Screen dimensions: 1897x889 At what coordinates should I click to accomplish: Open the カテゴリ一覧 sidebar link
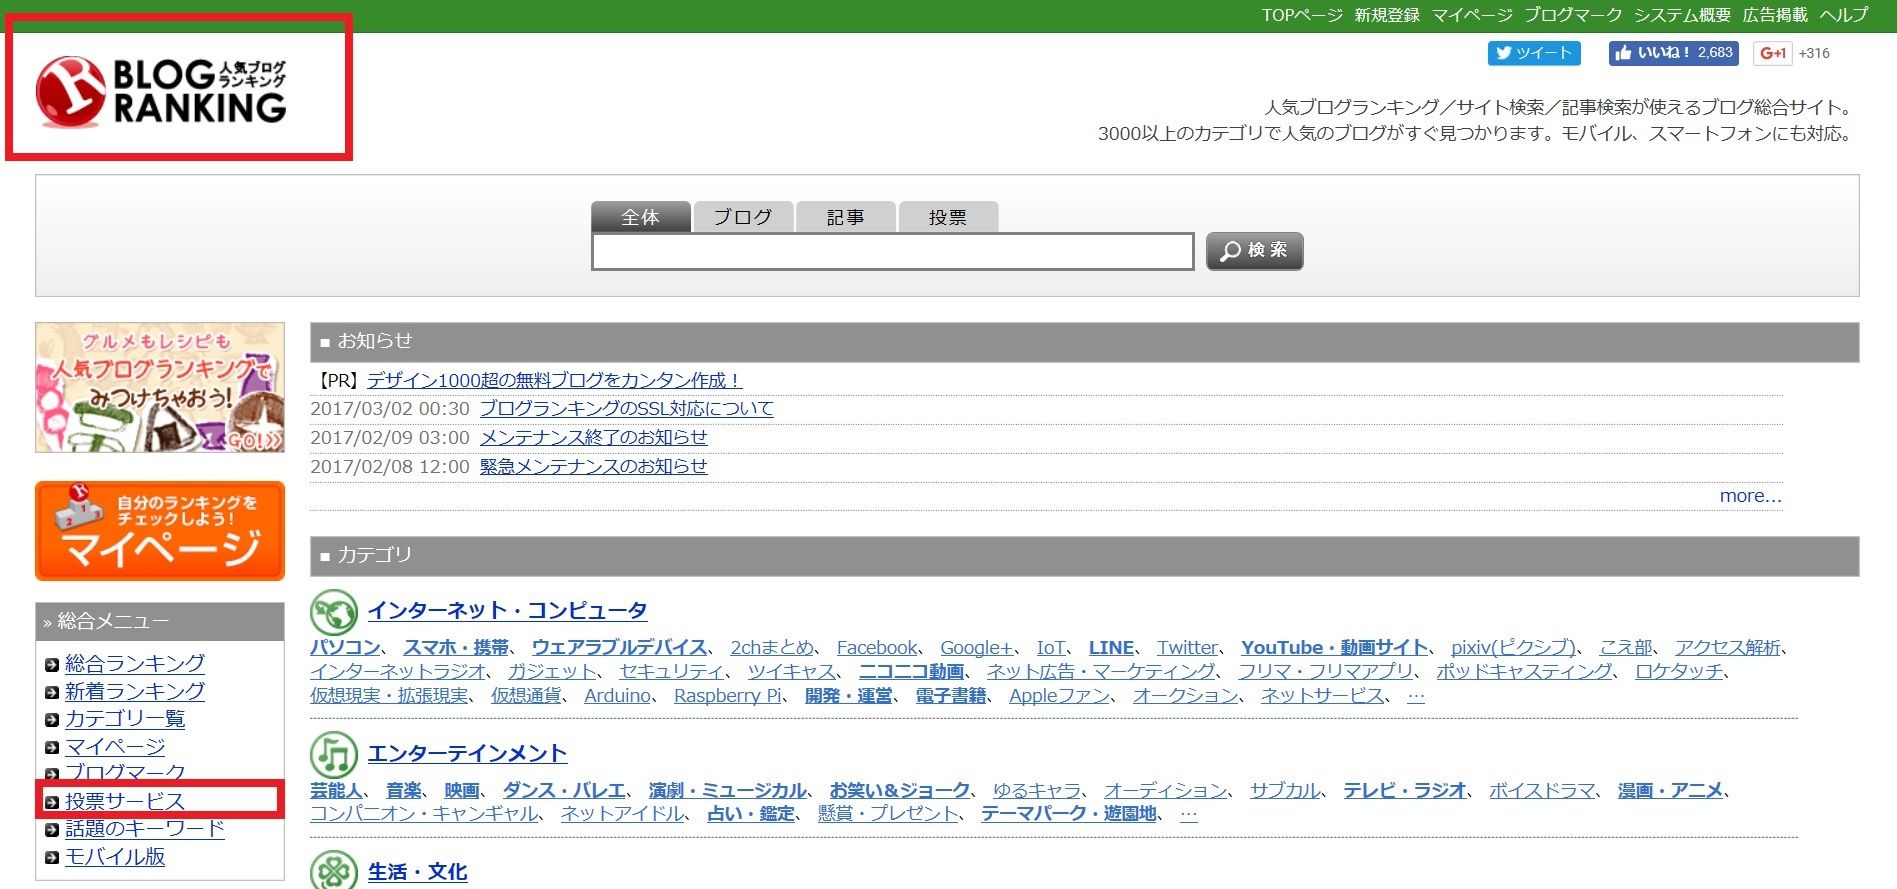click(x=125, y=720)
